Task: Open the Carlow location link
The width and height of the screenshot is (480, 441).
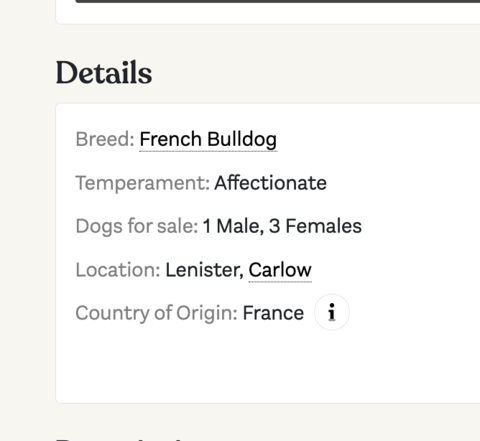Action: pyautogui.click(x=280, y=270)
